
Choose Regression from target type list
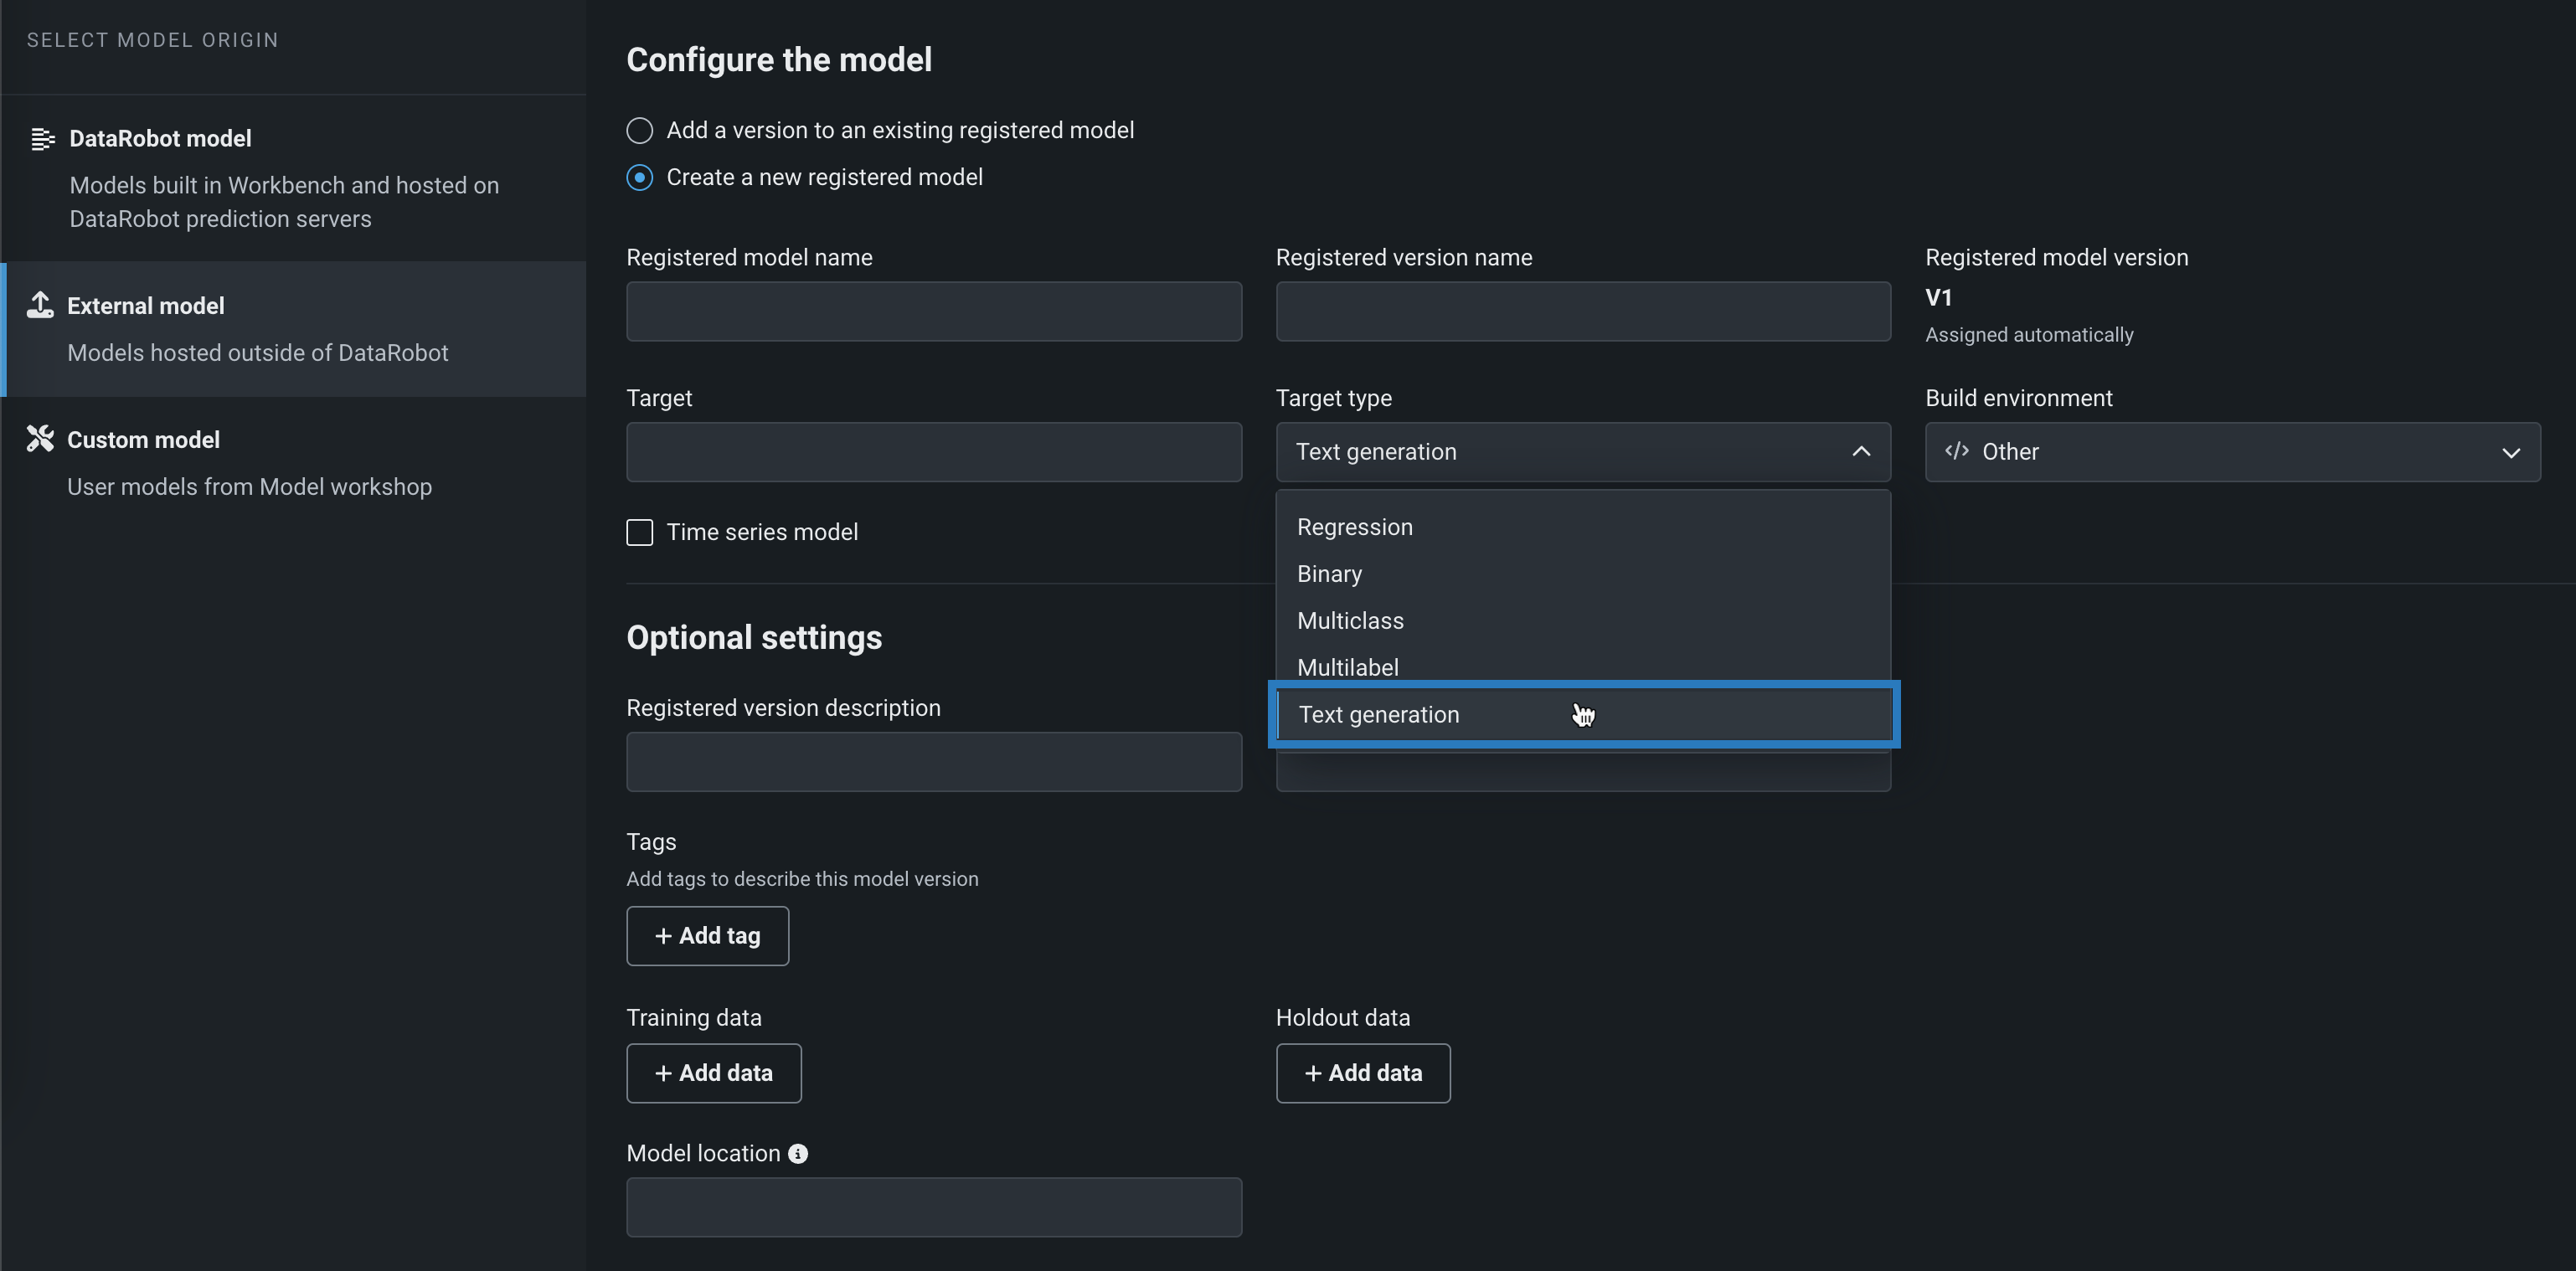[x=1354, y=527]
